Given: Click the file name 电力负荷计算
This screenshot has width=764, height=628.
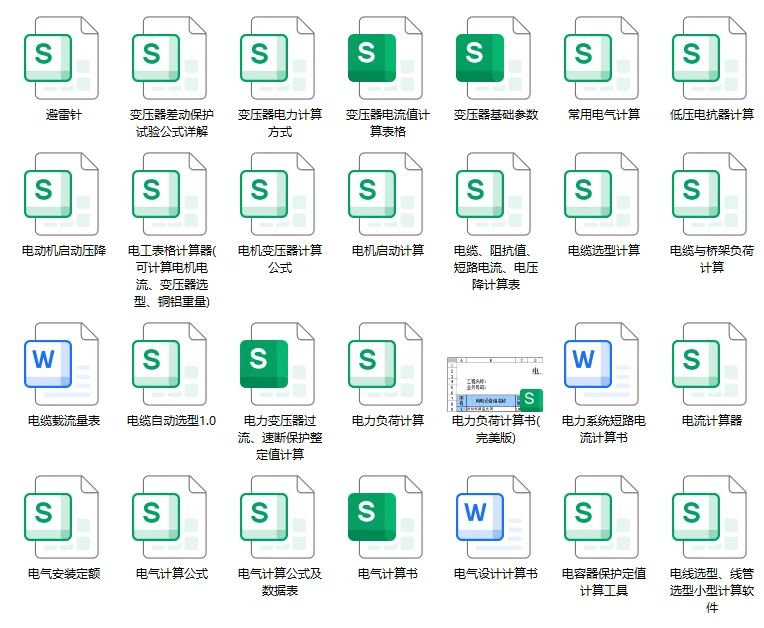Looking at the screenshot, I should pyautogui.click(x=388, y=421).
